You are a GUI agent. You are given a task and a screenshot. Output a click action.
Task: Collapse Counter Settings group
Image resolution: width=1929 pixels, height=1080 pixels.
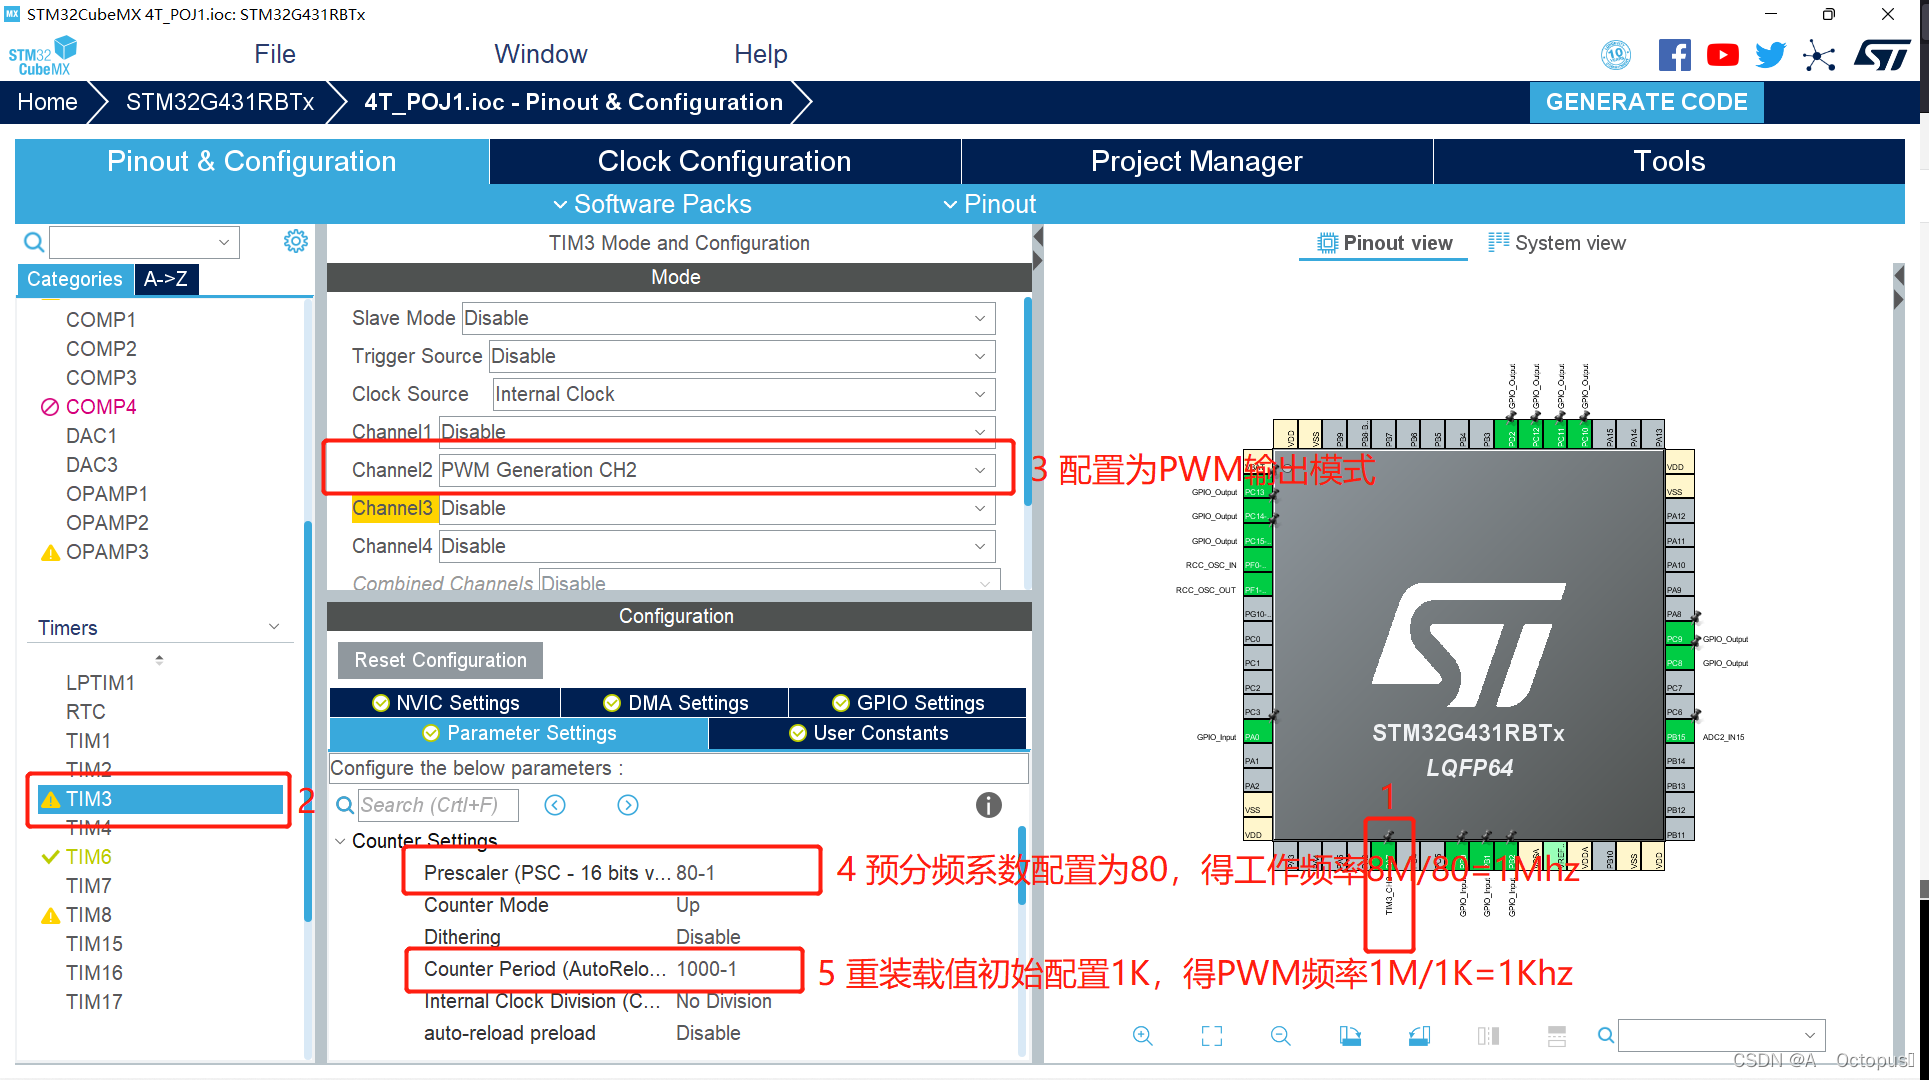pos(340,841)
